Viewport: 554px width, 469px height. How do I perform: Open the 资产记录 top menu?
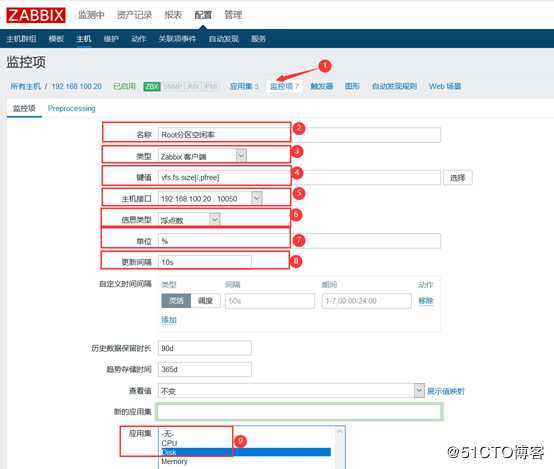(134, 15)
